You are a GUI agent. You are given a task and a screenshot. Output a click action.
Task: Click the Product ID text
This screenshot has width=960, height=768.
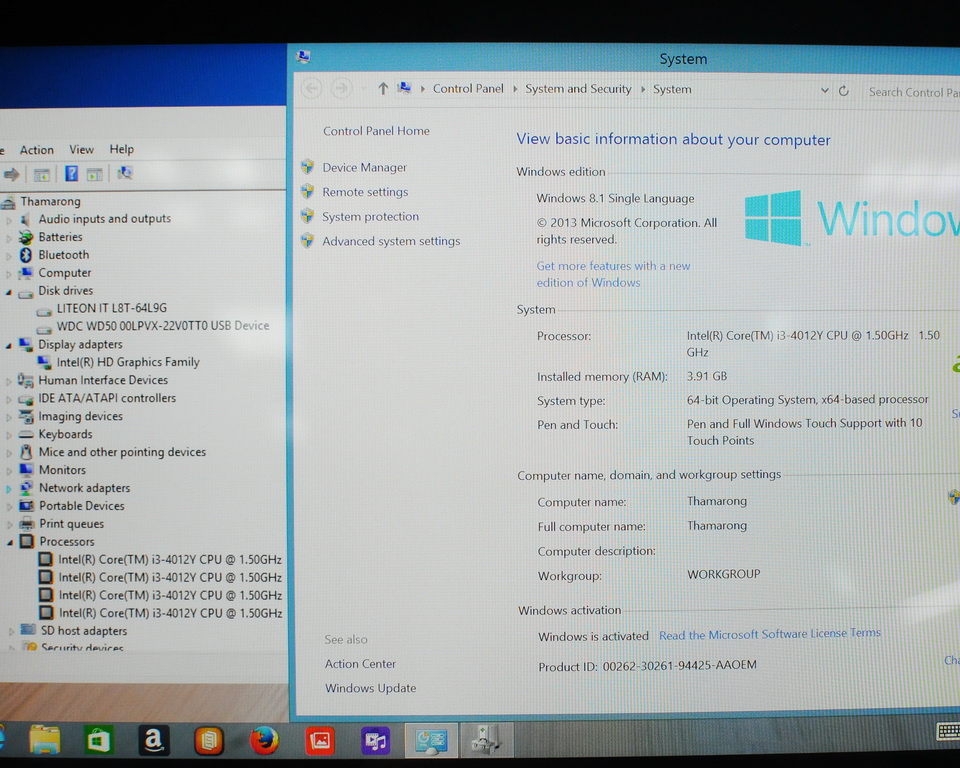point(647,666)
